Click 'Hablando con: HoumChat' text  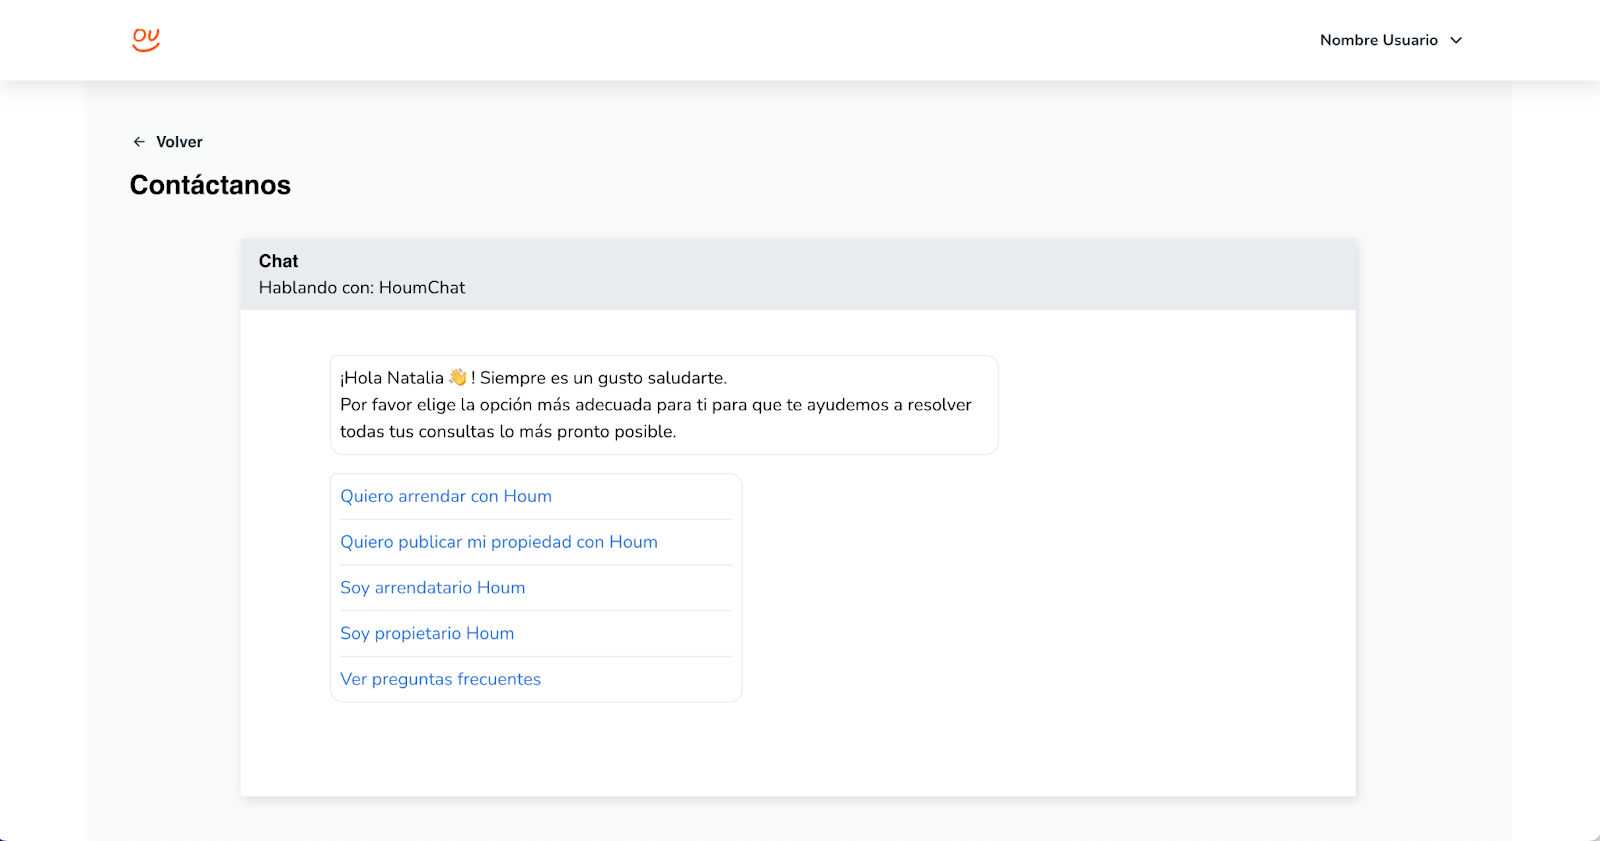(x=362, y=288)
